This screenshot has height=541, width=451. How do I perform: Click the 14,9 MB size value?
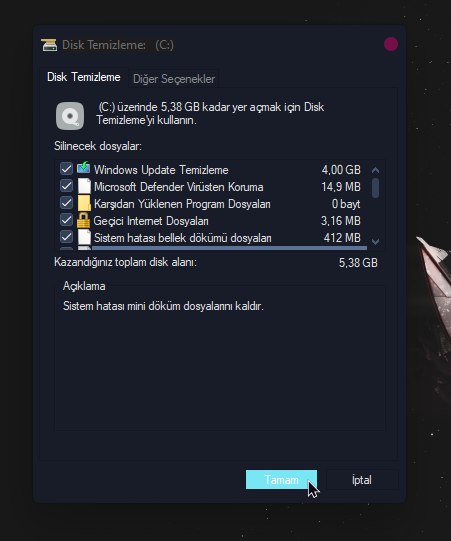(341, 187)
